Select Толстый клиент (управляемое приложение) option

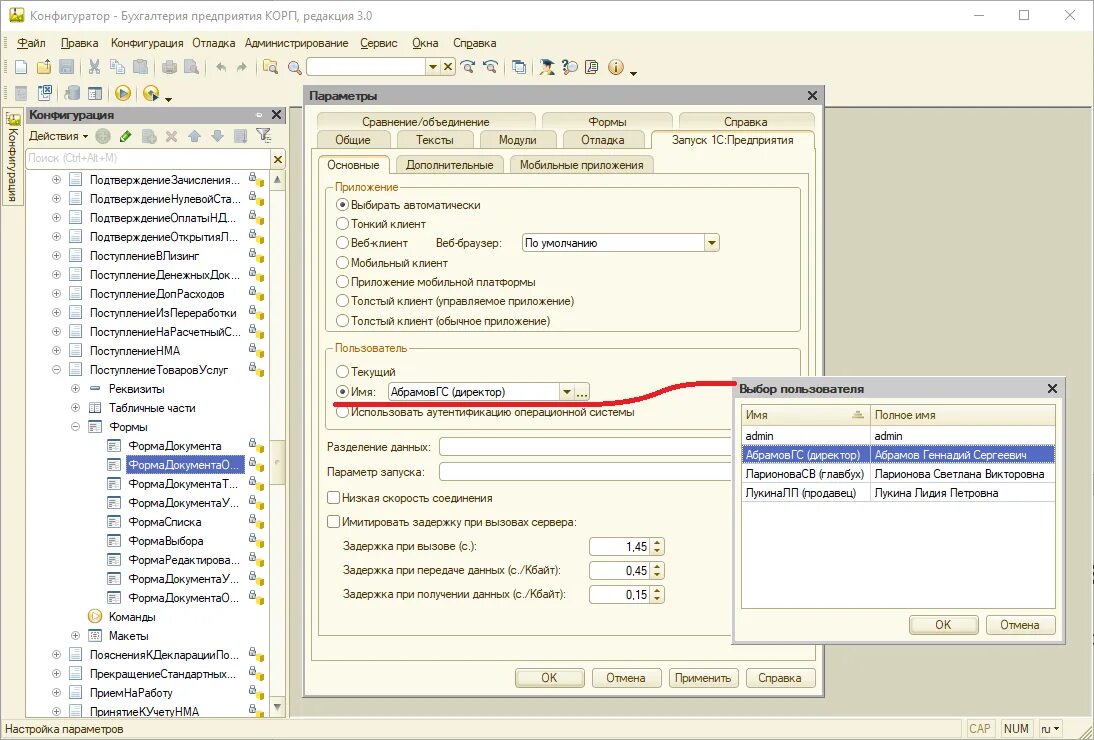tap(343, 301)
